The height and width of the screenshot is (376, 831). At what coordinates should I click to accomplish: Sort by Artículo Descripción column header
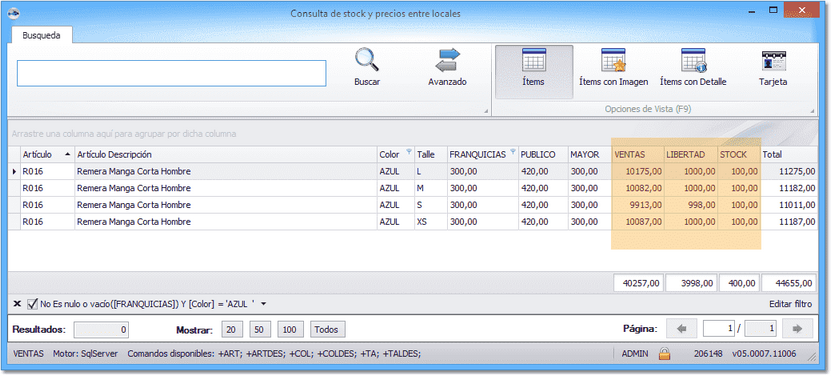(226, 154)
